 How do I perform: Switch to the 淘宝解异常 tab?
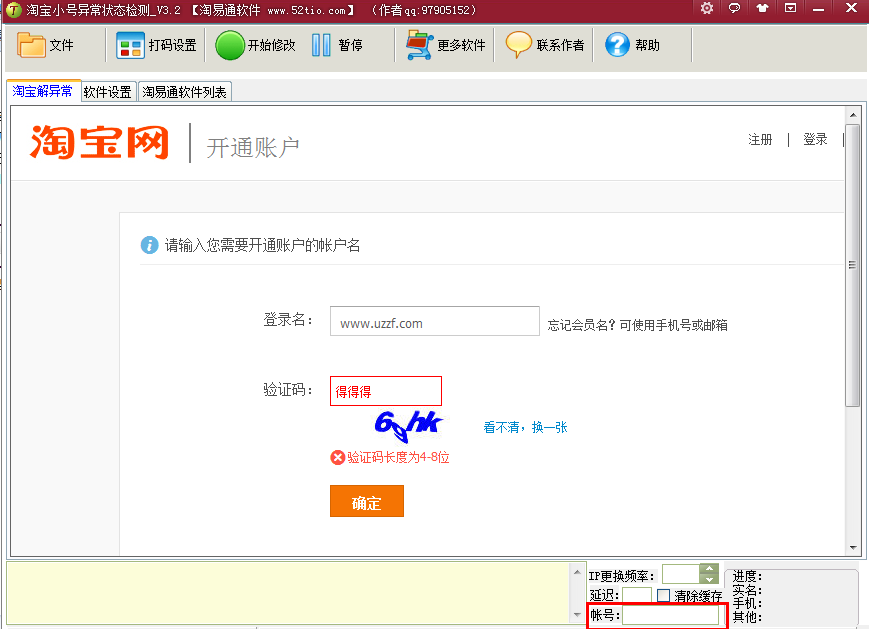point(43,91)
